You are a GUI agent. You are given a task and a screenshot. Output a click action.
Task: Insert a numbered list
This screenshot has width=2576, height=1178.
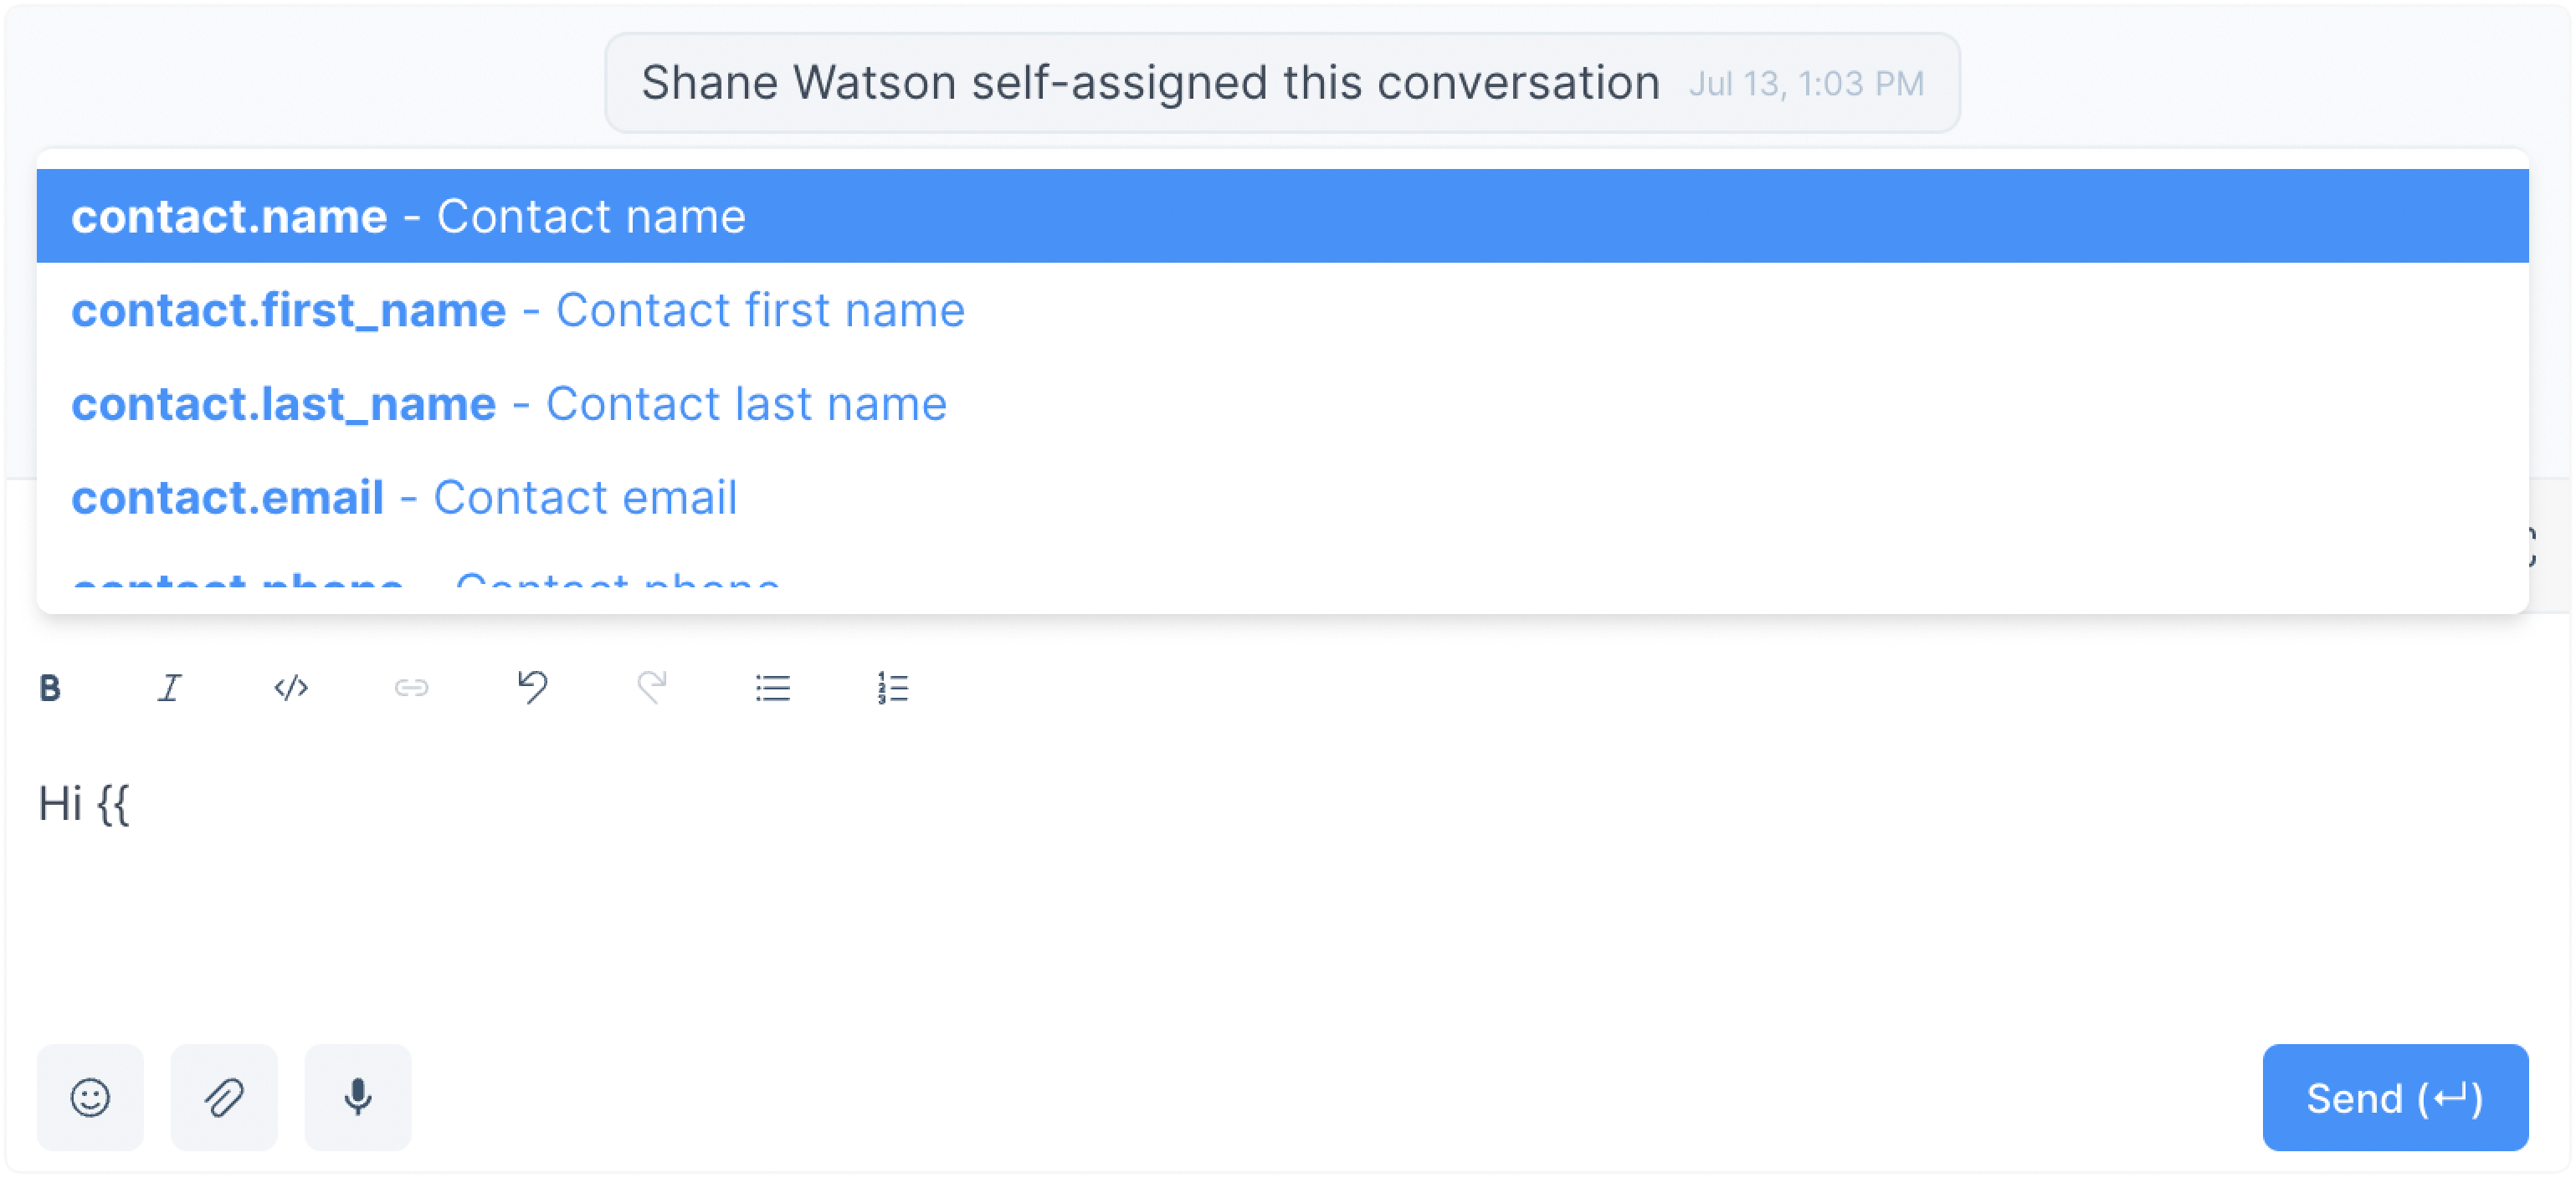[892, 688]
